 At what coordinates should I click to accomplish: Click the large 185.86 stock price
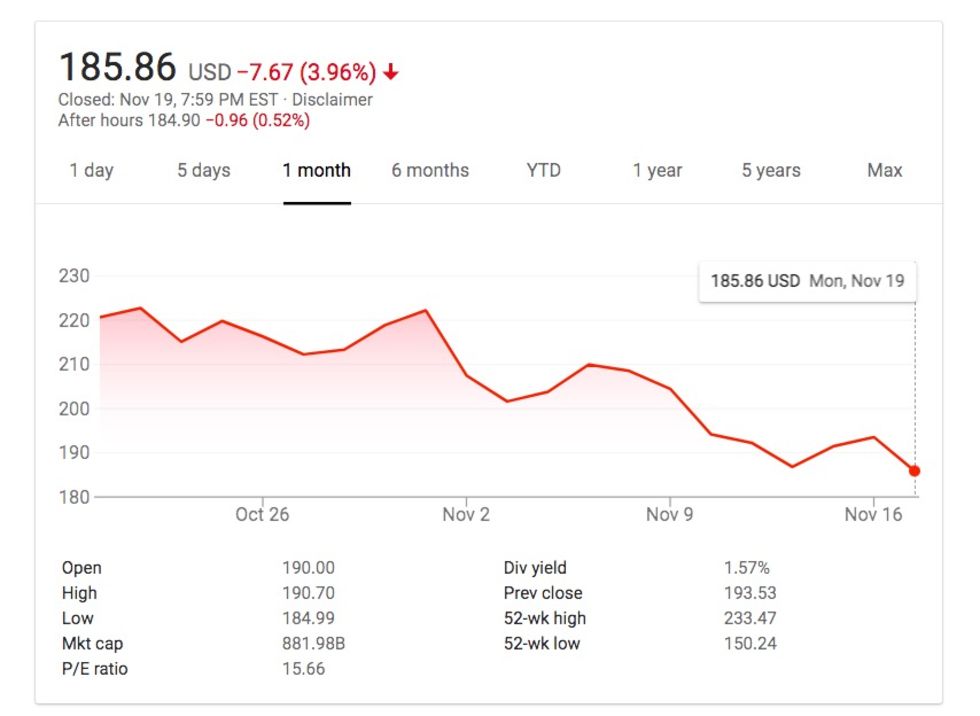(117, 68)
